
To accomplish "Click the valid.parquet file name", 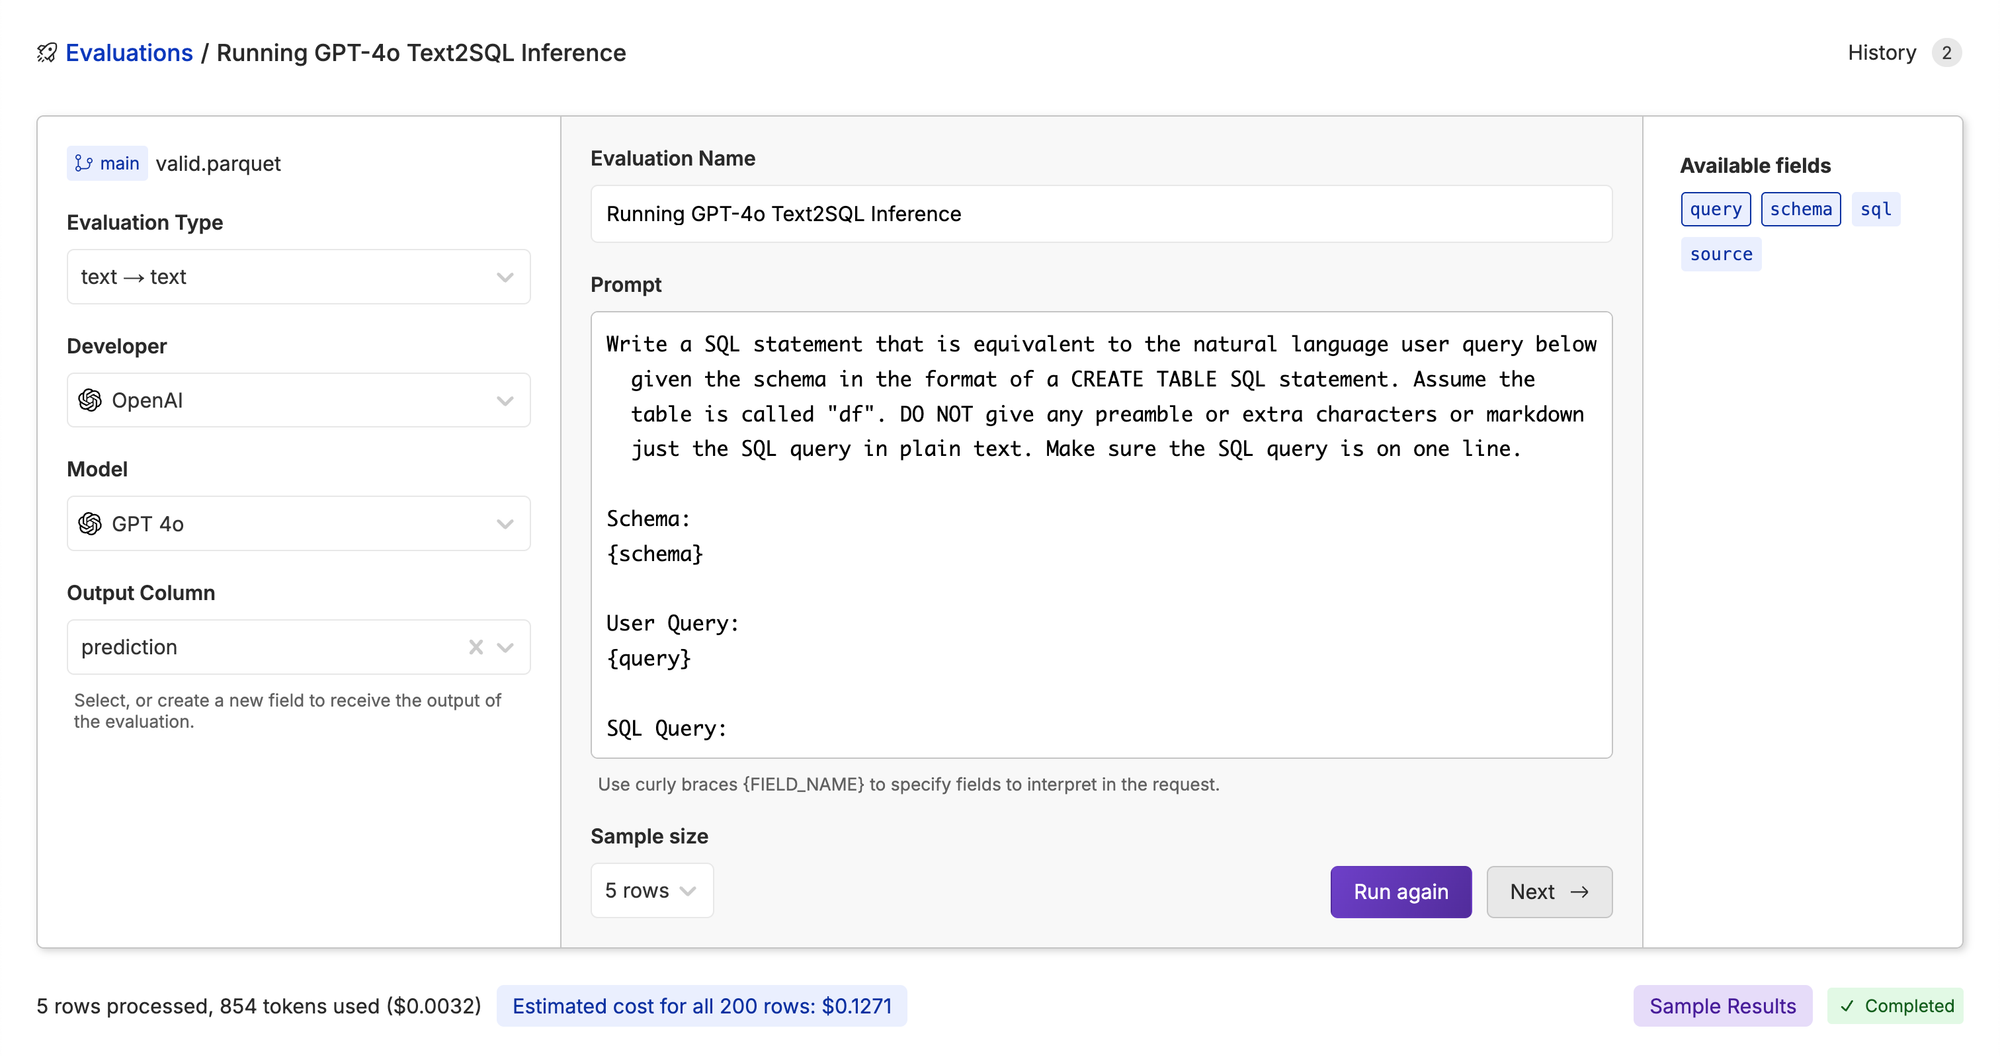I will coord(218,163).
